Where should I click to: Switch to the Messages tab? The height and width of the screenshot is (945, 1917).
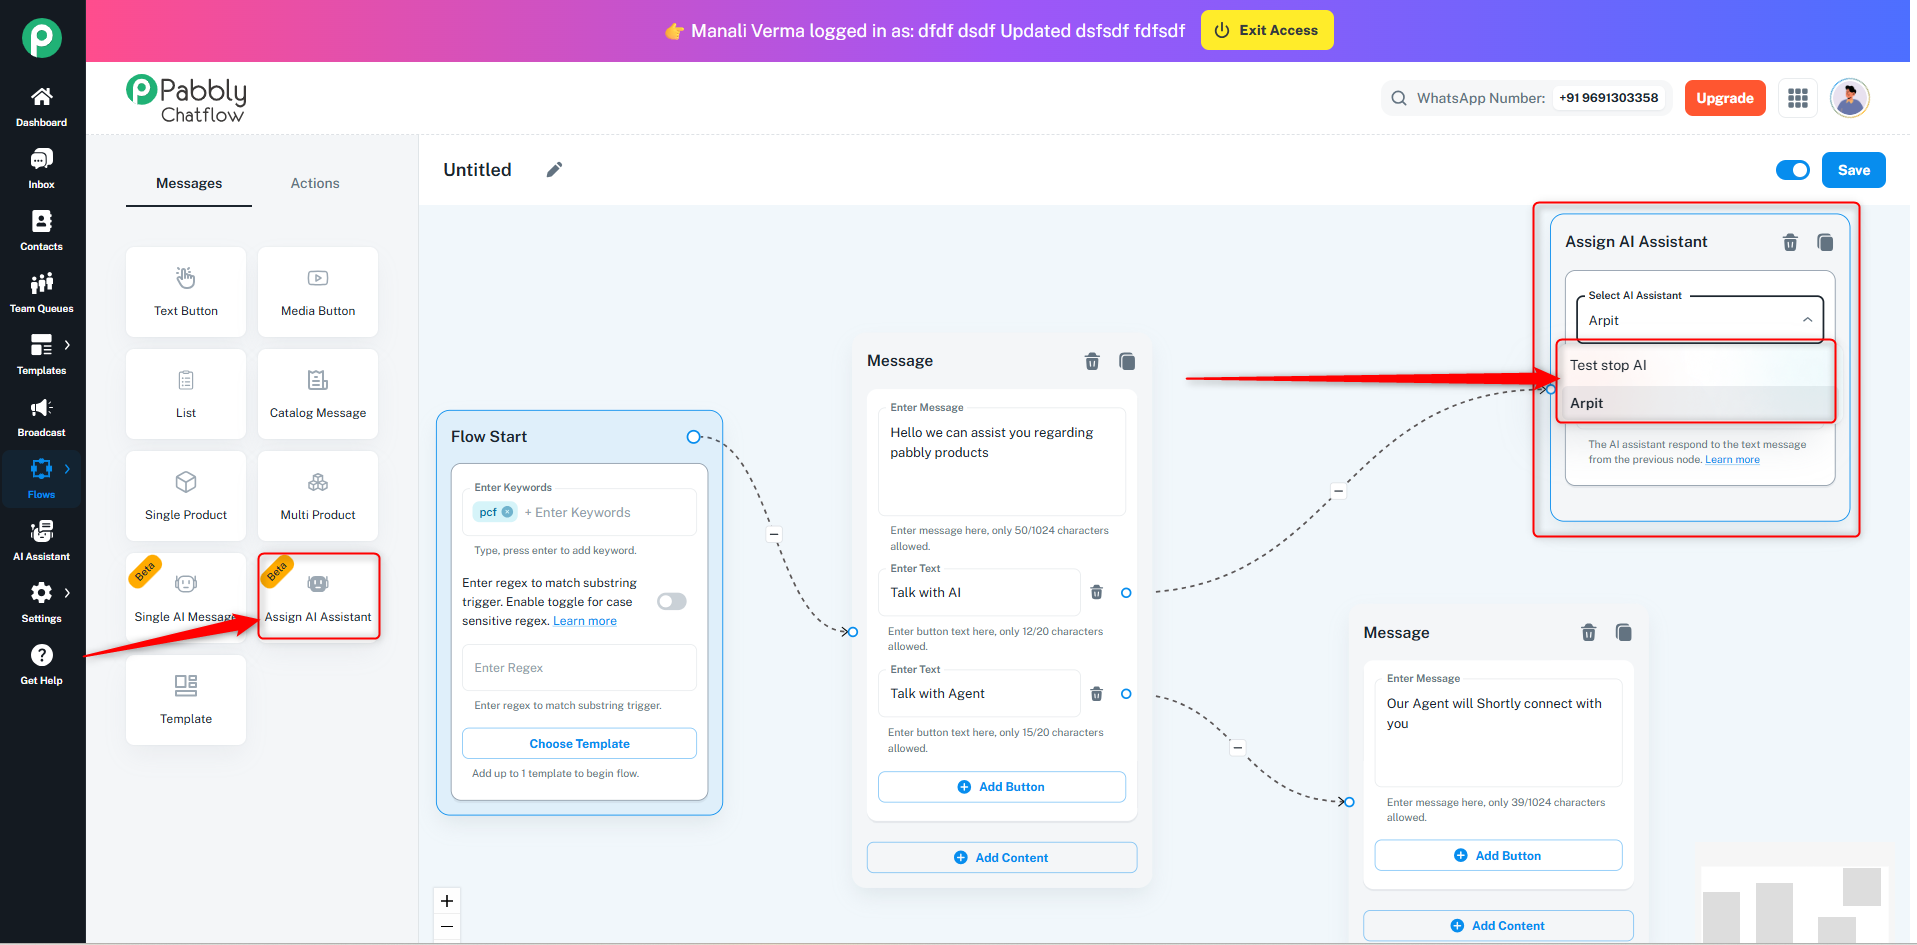(189, 184)
